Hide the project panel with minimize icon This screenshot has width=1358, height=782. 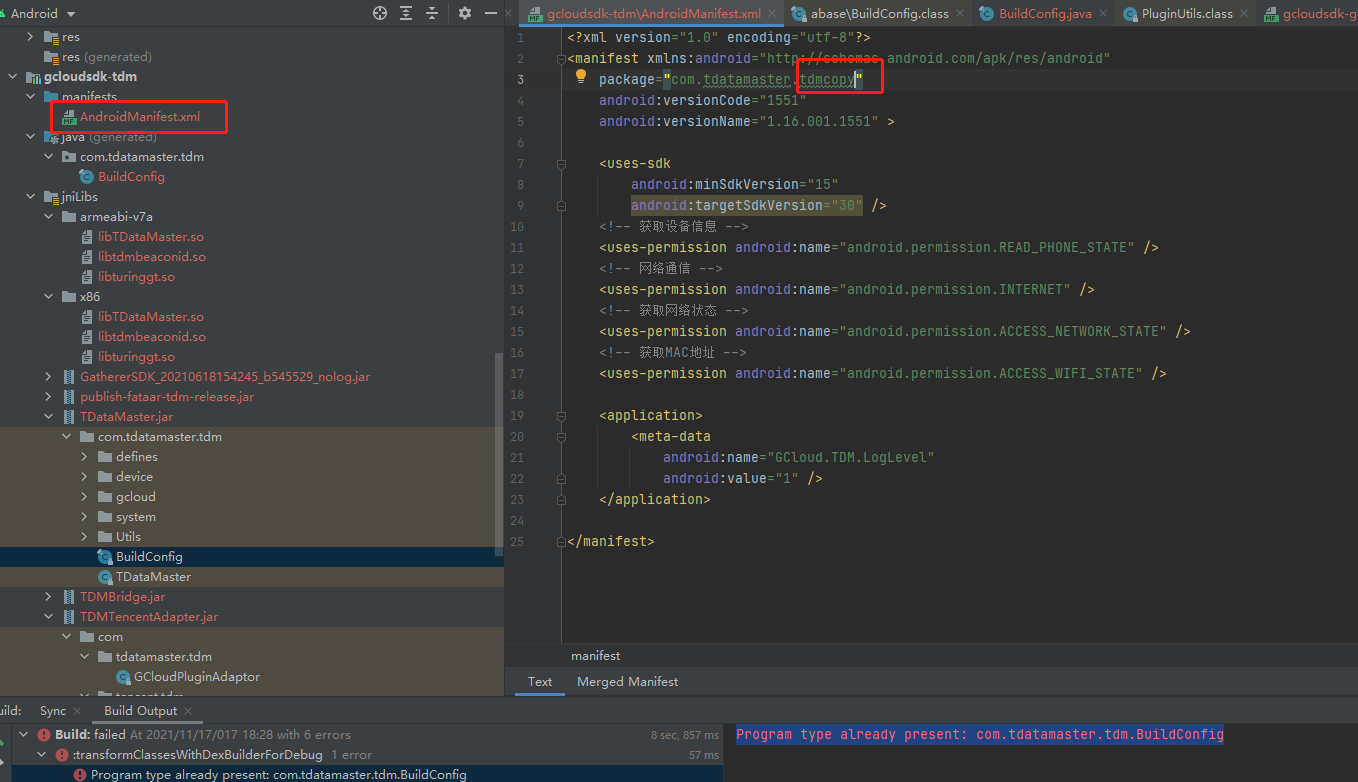coord(491,13)
